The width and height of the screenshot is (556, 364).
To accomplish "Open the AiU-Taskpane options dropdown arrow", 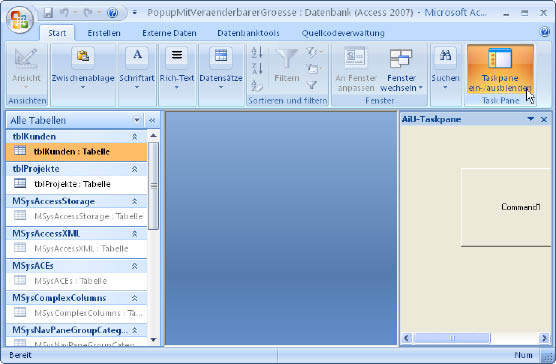I will pos(531,119).
